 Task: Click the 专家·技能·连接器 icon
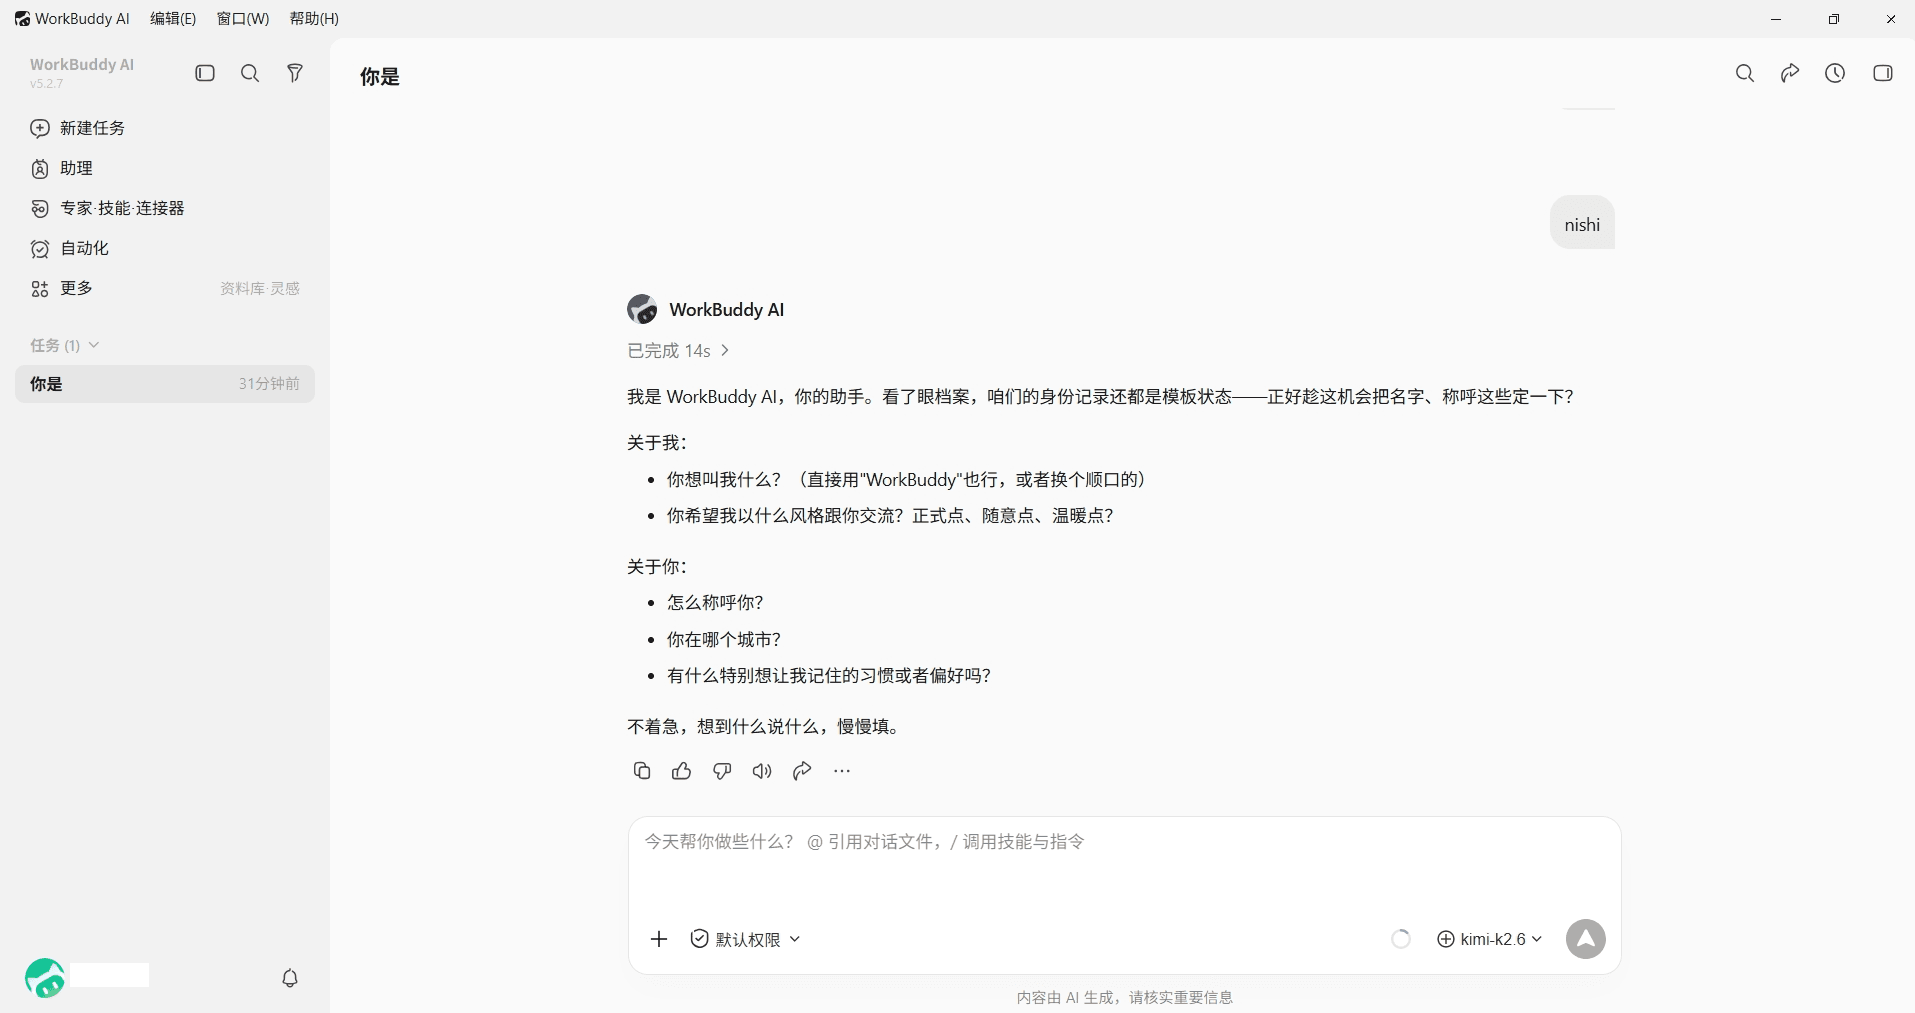(40, 208)
